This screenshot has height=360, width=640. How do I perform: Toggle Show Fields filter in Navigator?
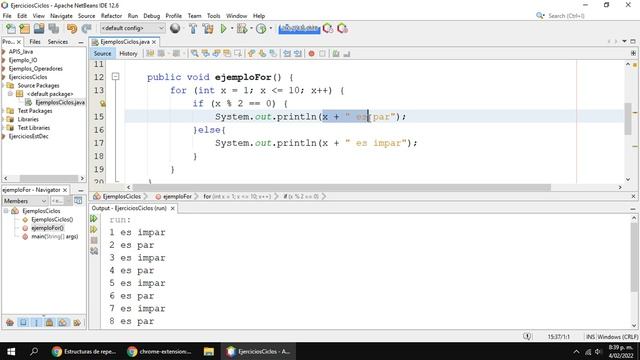(23, 322)
